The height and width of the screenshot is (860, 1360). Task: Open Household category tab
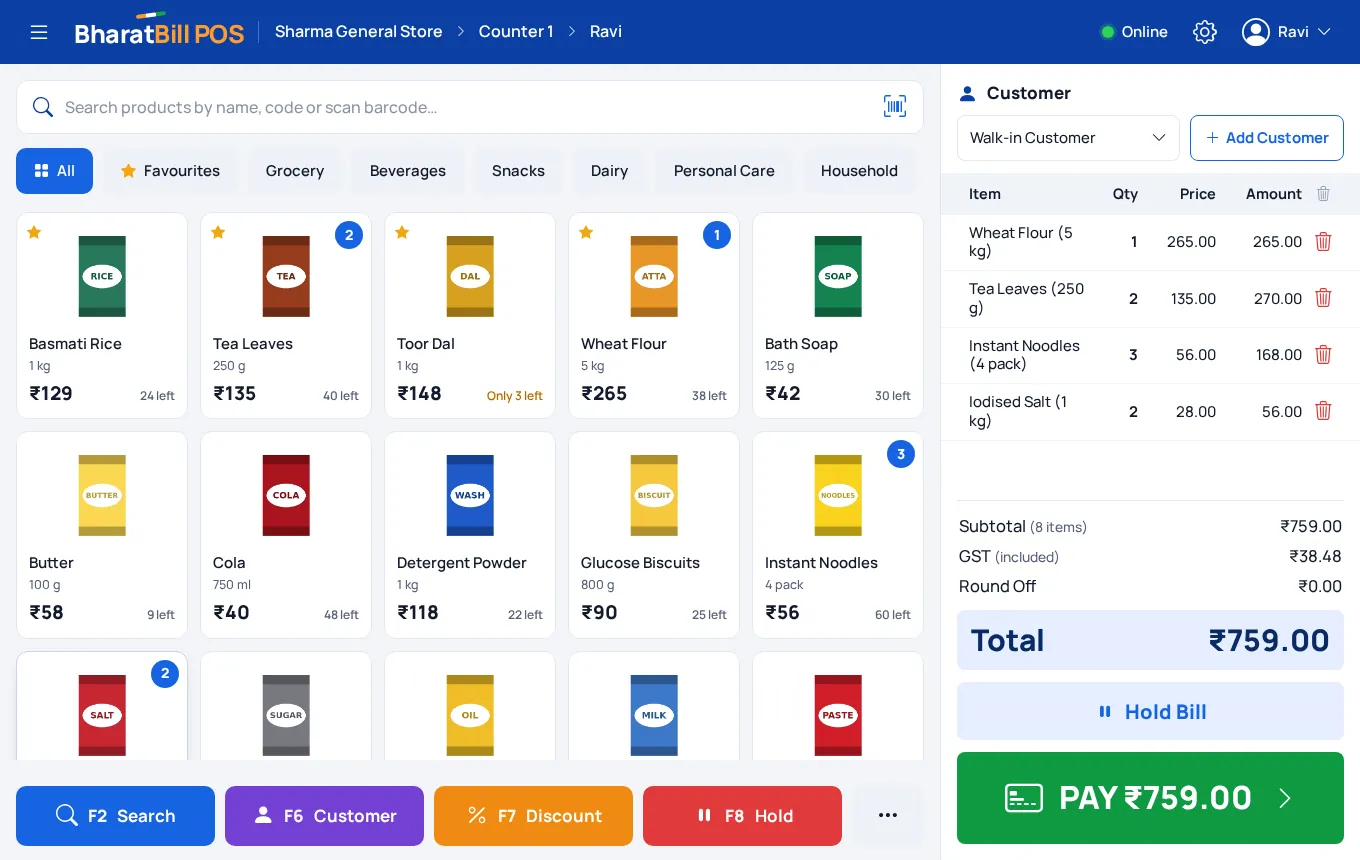[859, 171]
